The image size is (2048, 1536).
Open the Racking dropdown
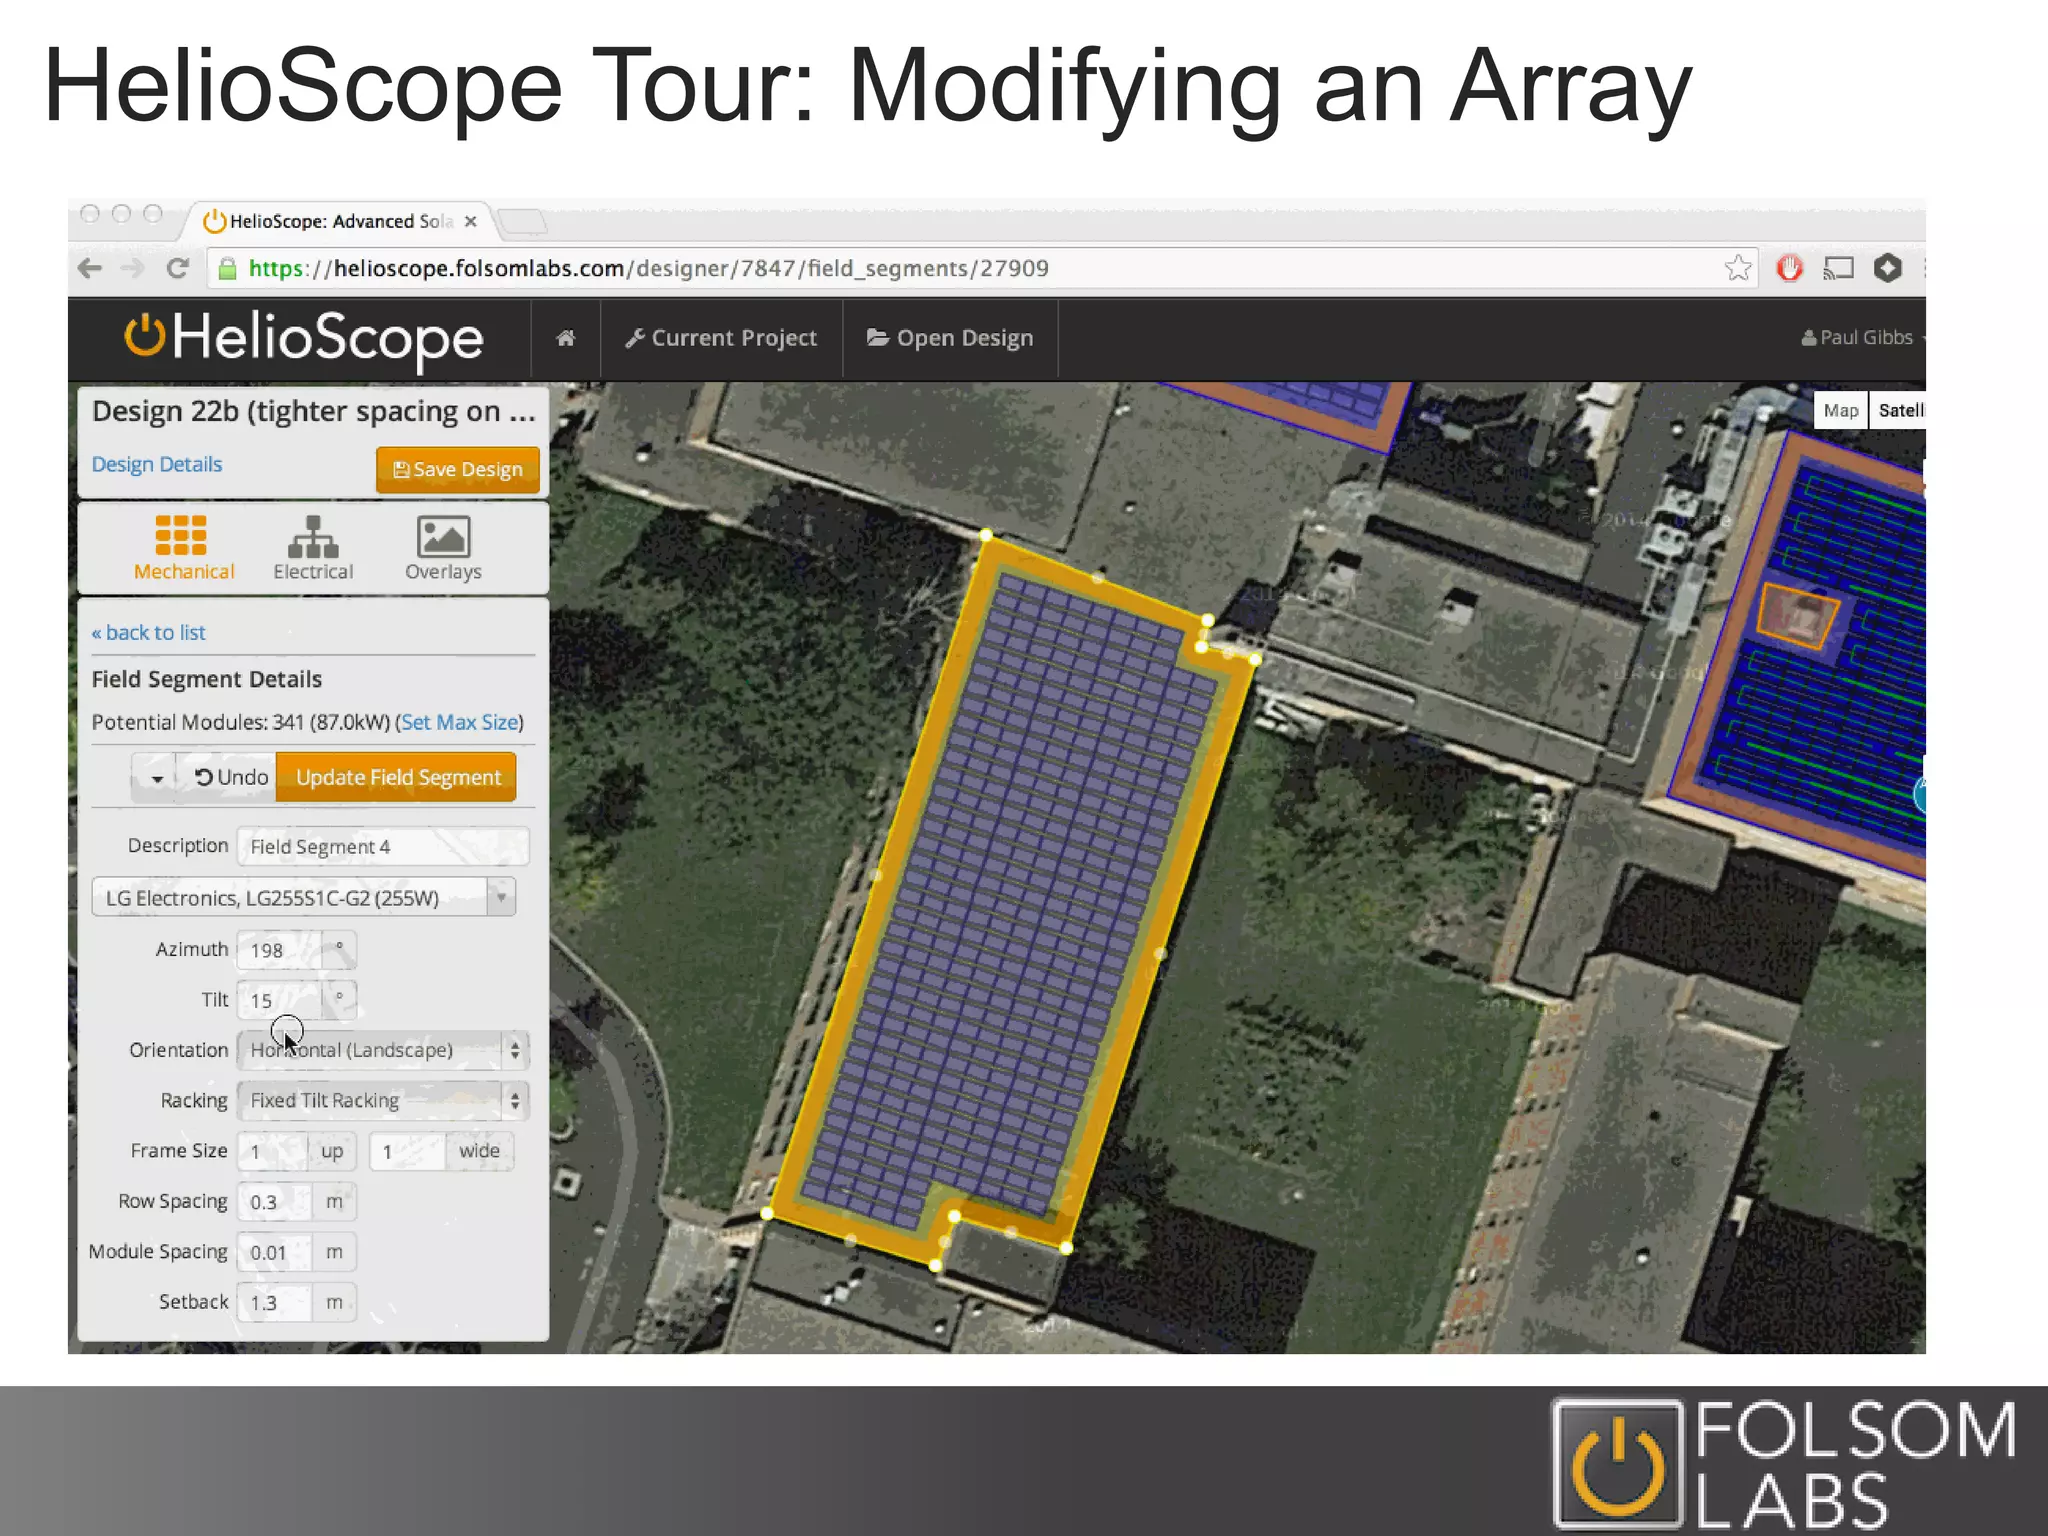click(x=383, y=1100)
